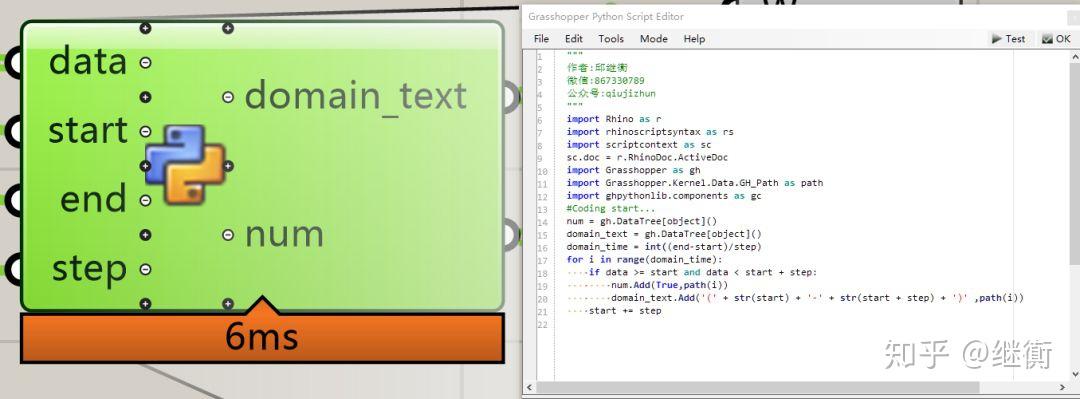
Task: Place cursor on line 'import Rhino as r'
Action: [614, 119]
